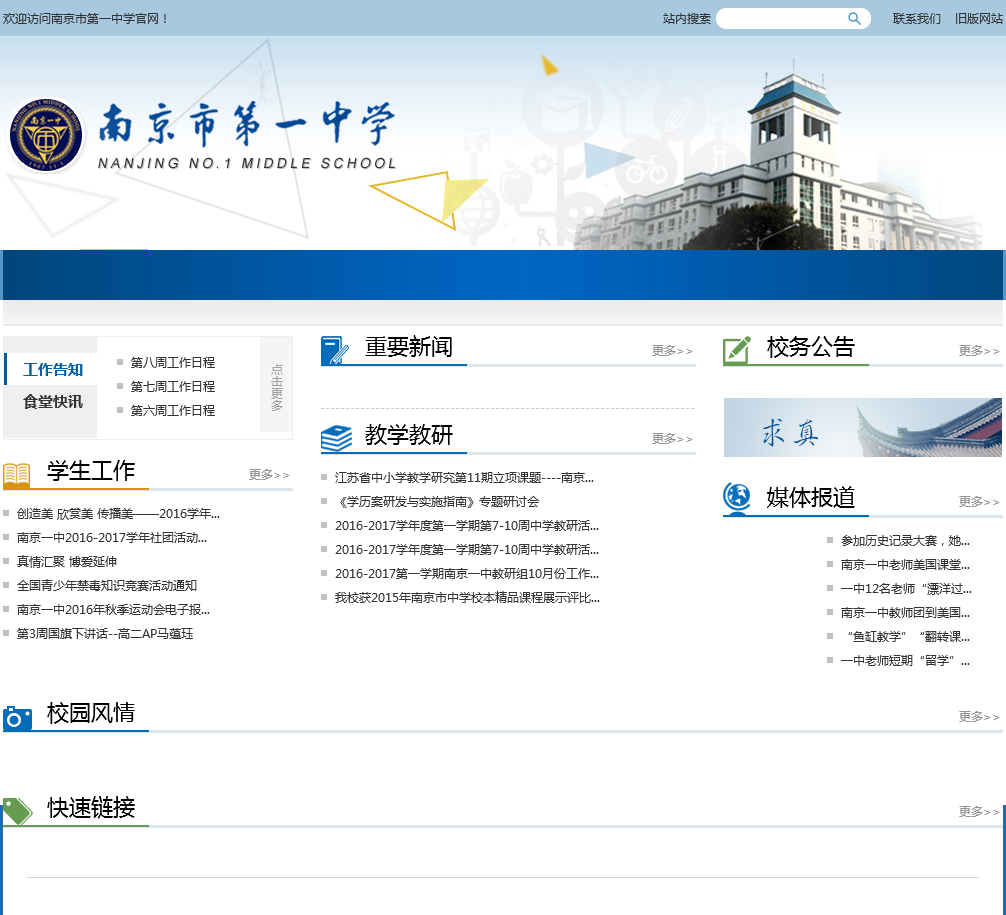This screenshot has height=915, width=1006.
Task: Click the 快速链接 green tag icon
Action: click(x=17, y=811)
